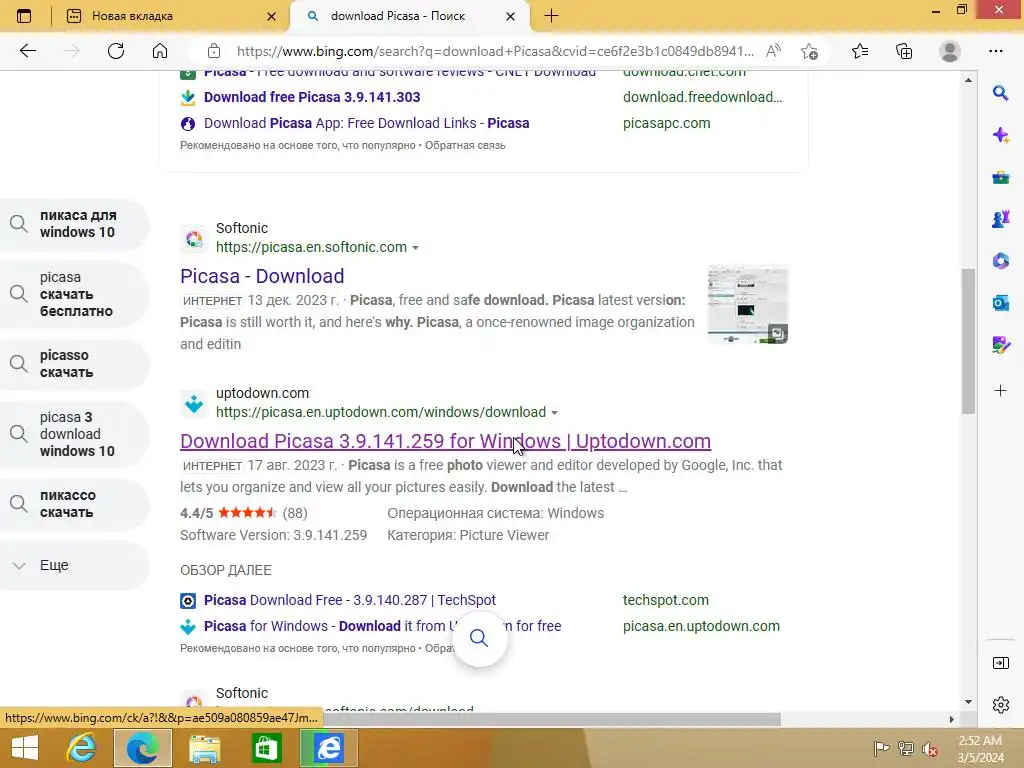Screen dimensions: 1024x768
Task: Open sidebar settings gear
Action: [1000, 705]
